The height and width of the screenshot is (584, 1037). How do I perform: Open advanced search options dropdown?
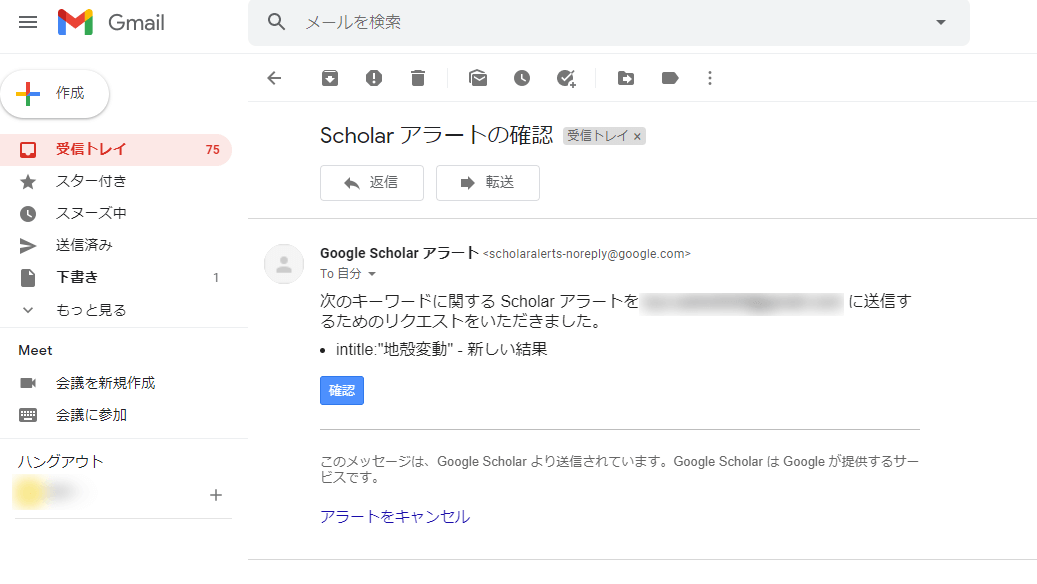coord(939,22)
